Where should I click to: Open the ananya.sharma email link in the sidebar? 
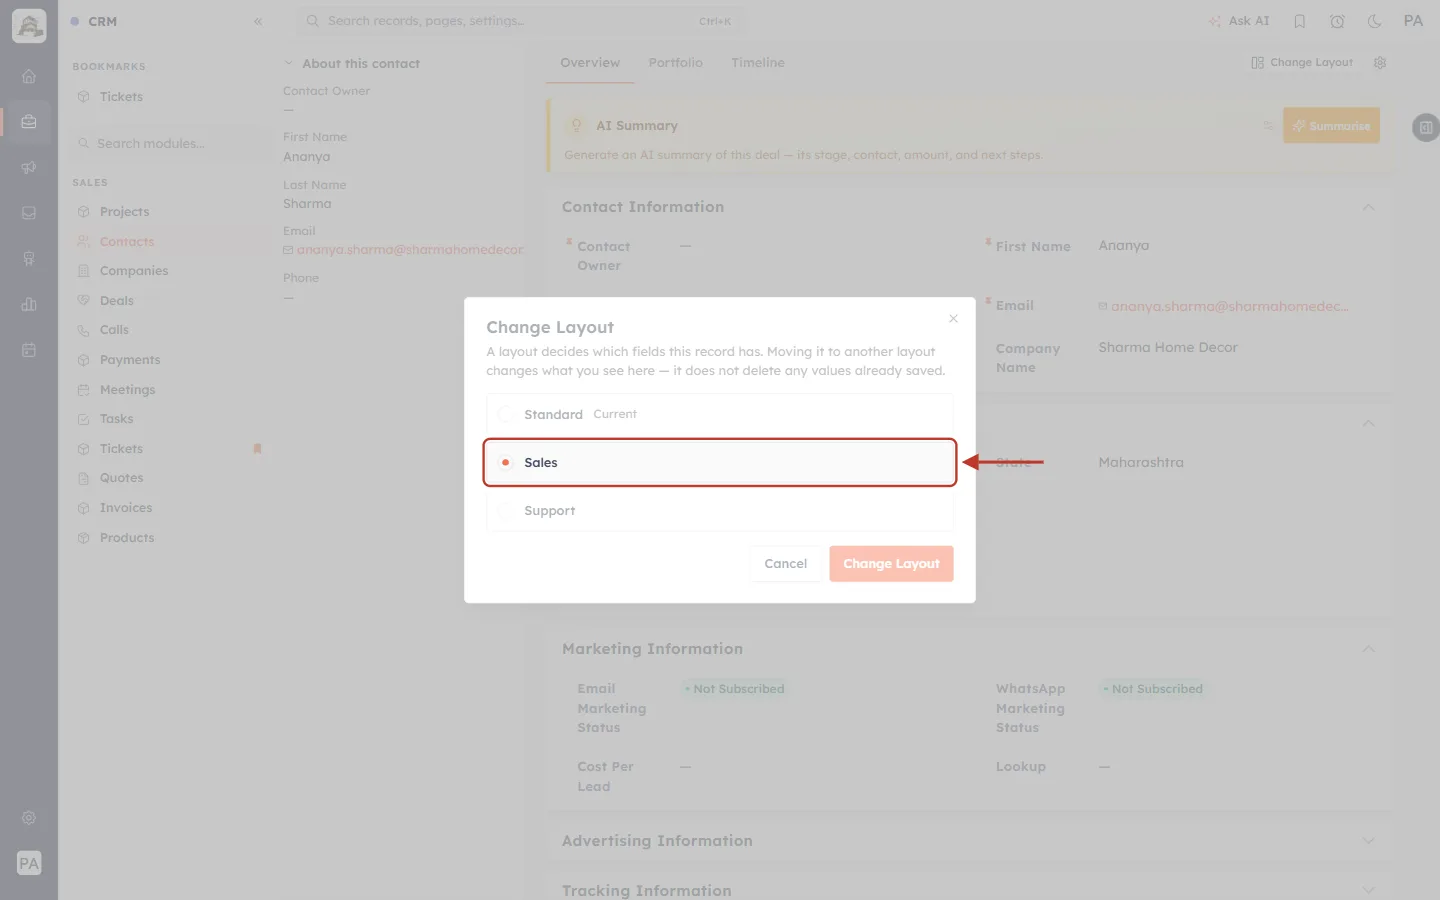pyautogui.click(x=409, y=250)
